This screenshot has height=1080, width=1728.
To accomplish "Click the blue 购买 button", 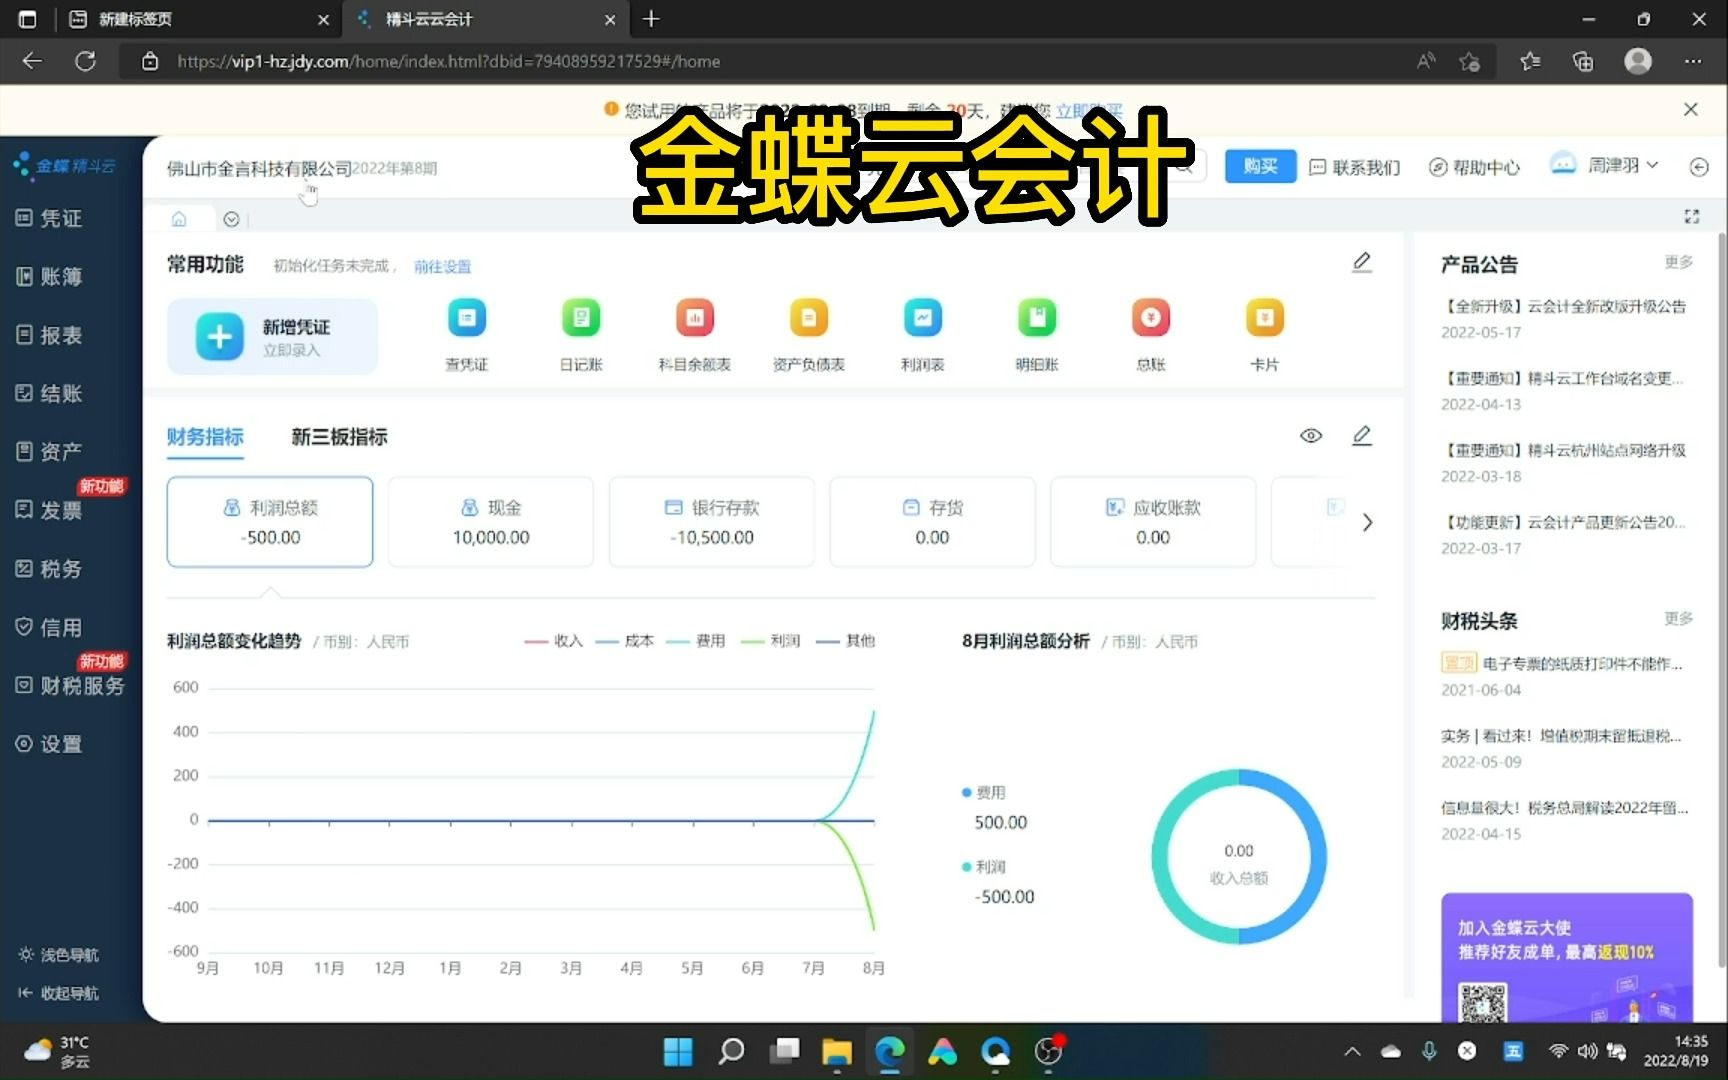I will click(x=1260, y=166).
